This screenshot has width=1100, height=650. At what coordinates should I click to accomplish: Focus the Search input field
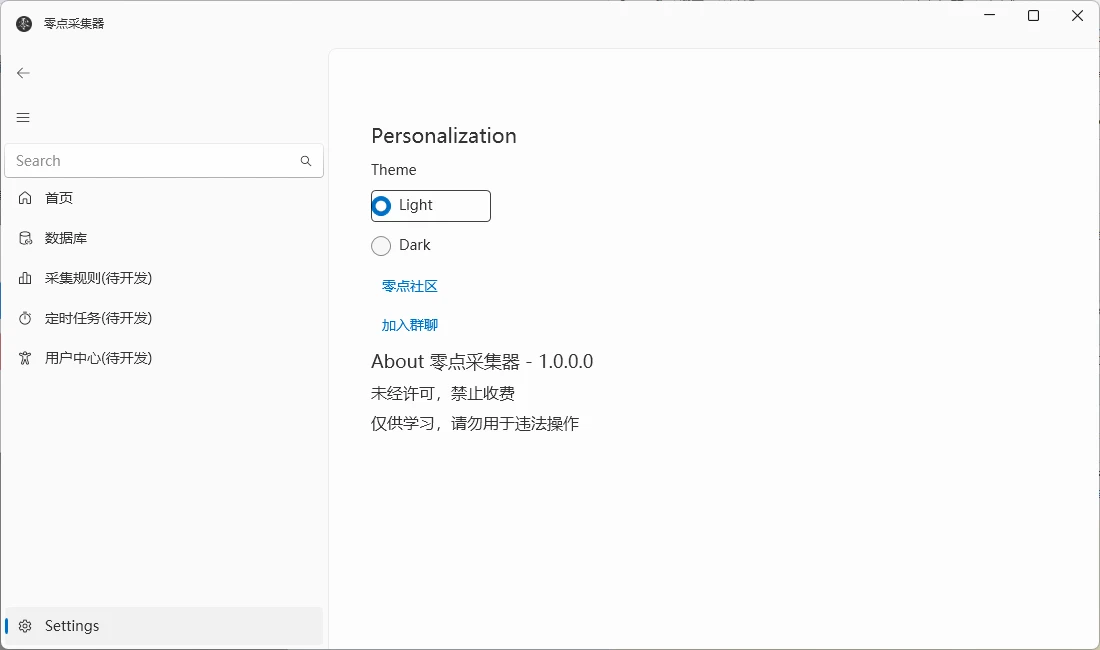tap(150, 161)
